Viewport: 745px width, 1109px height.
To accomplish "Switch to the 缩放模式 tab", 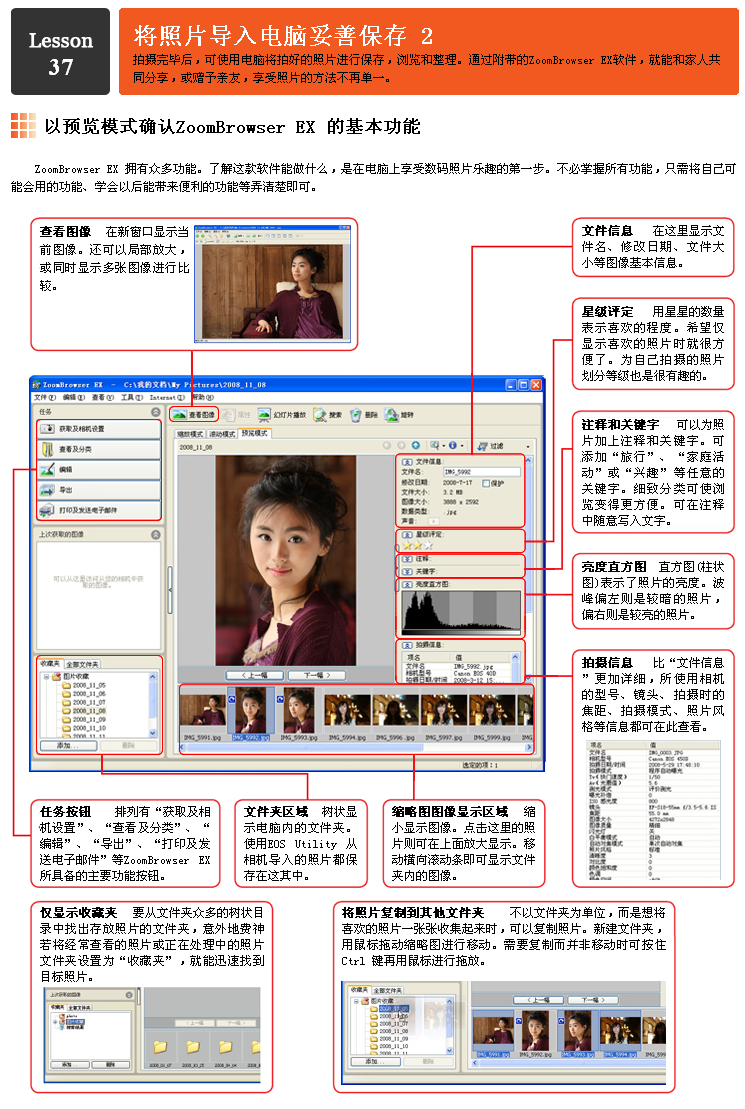I will pyautogui.click(x=190, y=434).
